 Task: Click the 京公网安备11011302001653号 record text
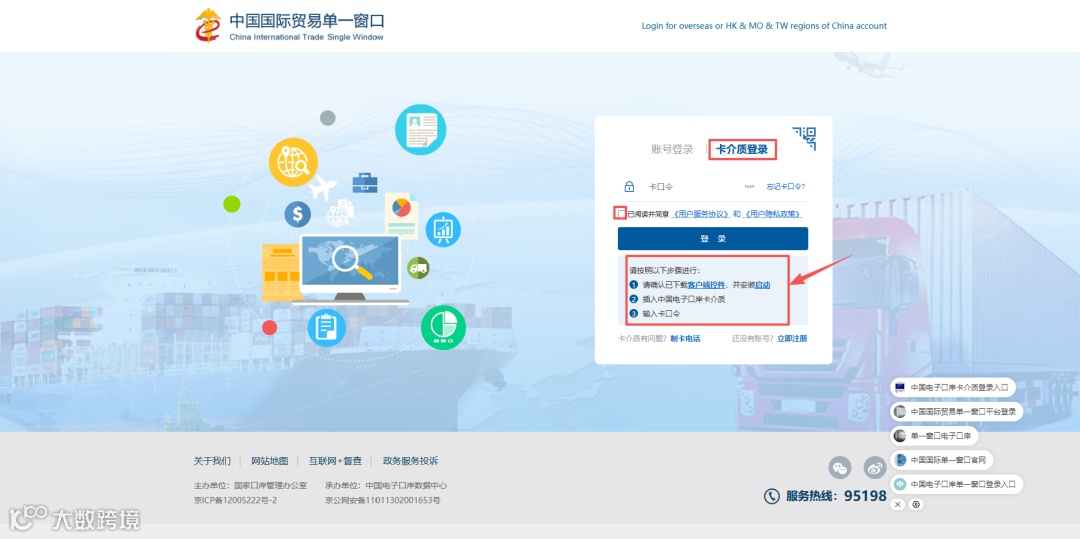382,500
